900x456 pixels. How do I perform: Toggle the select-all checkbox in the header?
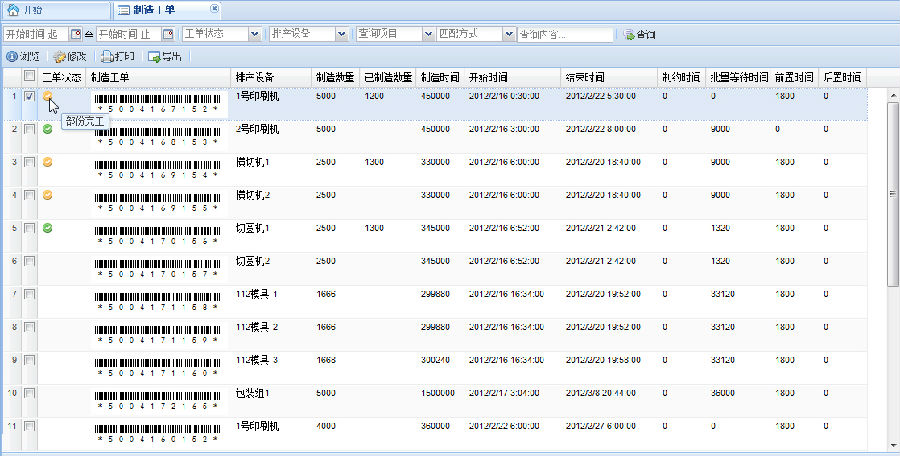(29, 75)
